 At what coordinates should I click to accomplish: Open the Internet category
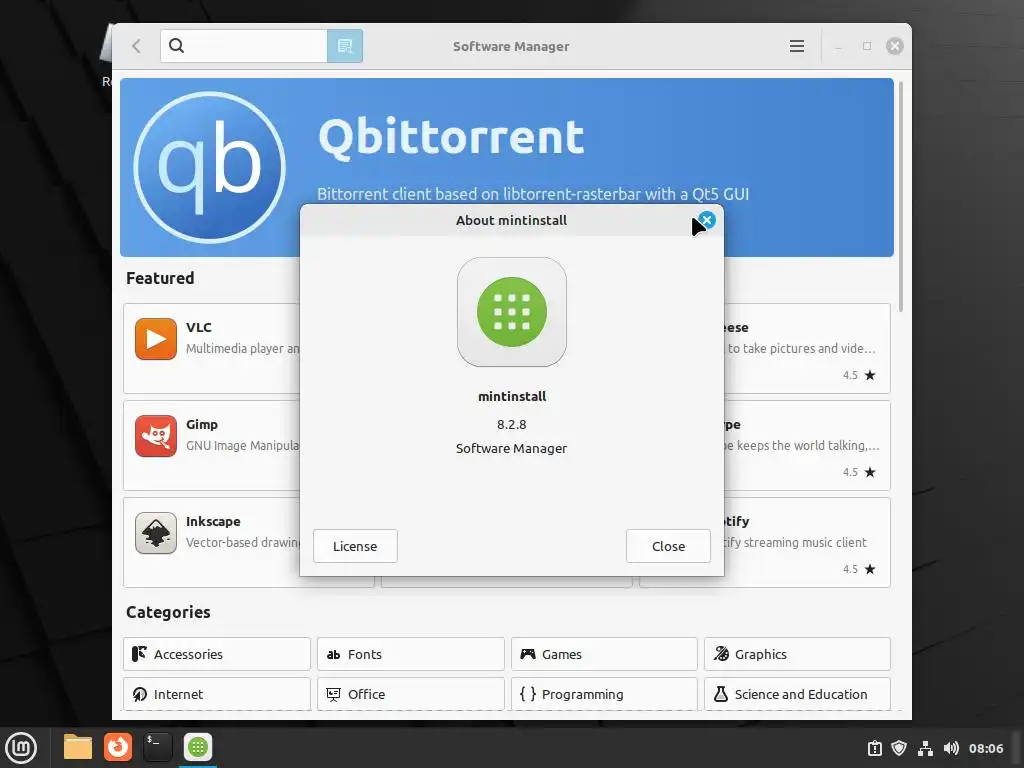pyautogui.click(x=217, y=694)
